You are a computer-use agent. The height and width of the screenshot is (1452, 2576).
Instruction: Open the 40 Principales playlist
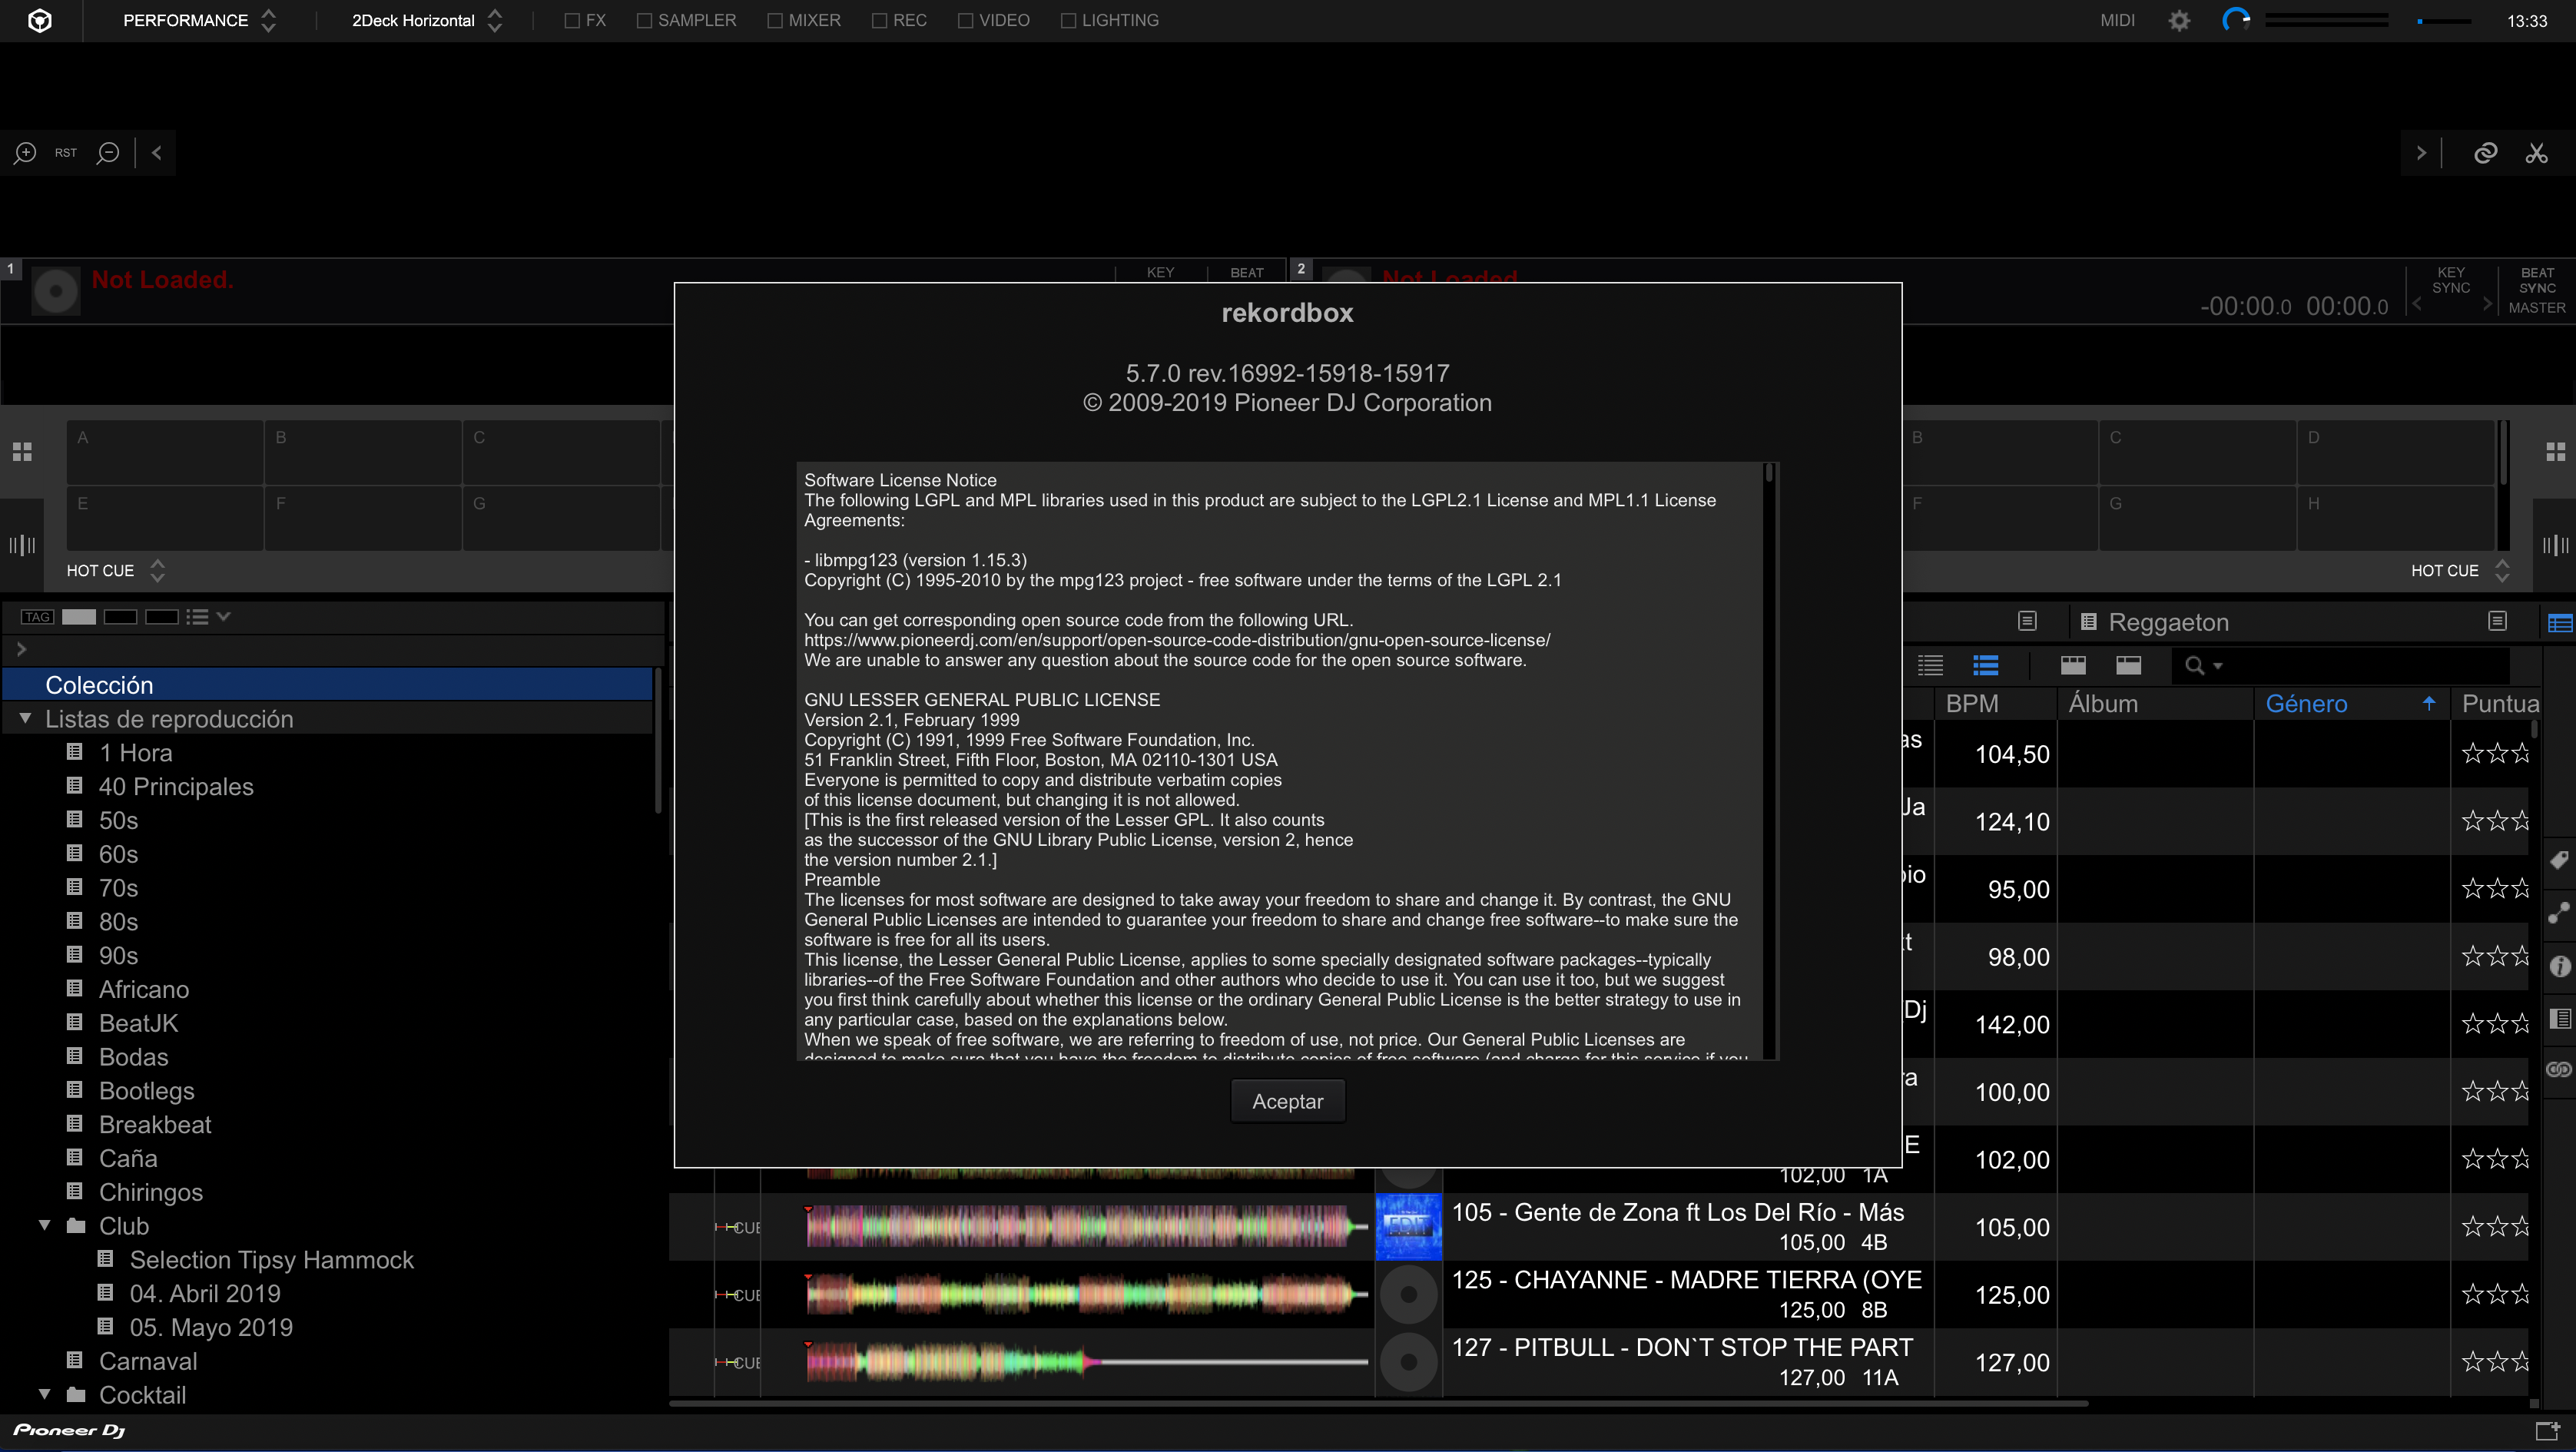176,786
